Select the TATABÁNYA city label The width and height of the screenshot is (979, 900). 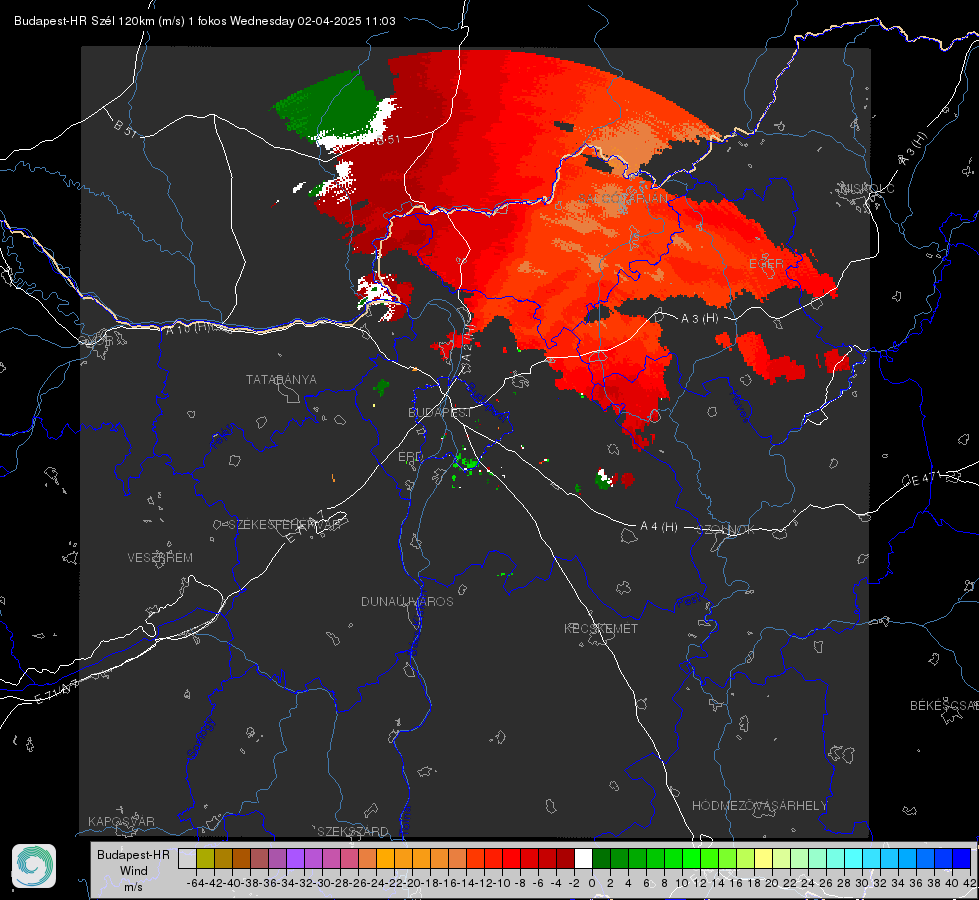(x=281, y=379)
